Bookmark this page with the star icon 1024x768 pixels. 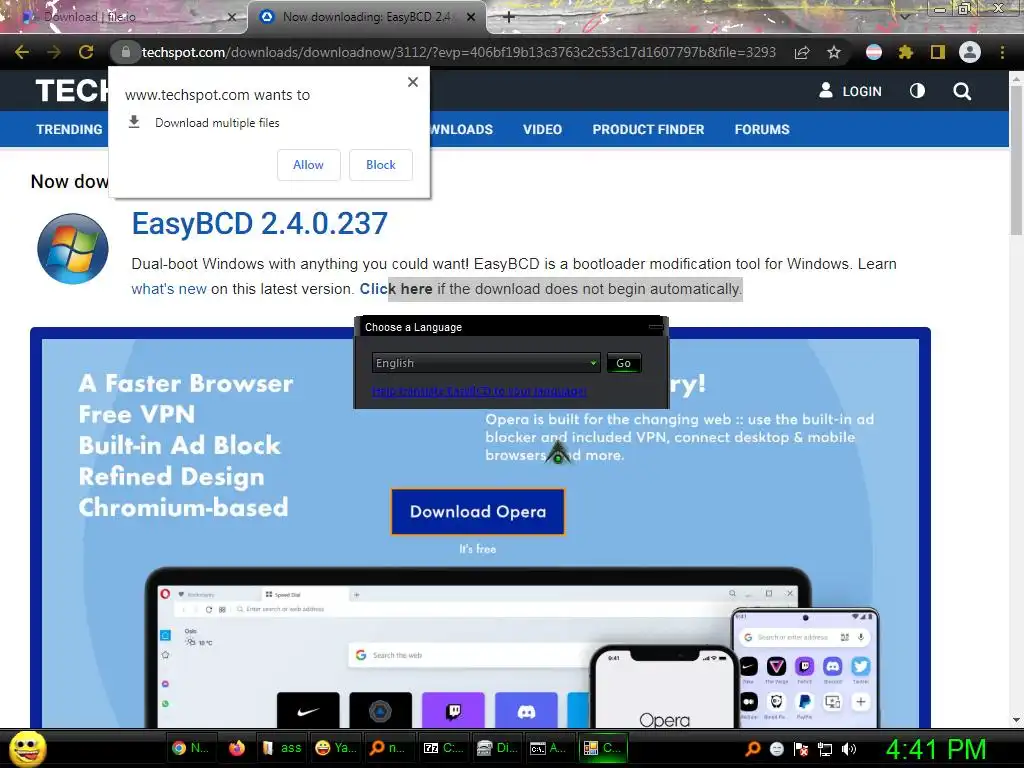[834, 53]
